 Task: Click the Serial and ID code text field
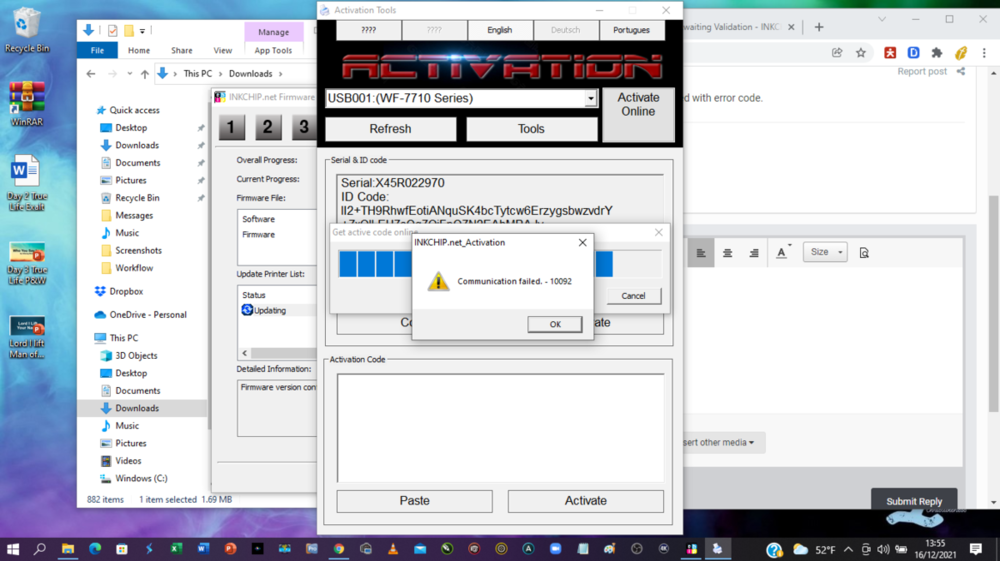pos(501,199)
